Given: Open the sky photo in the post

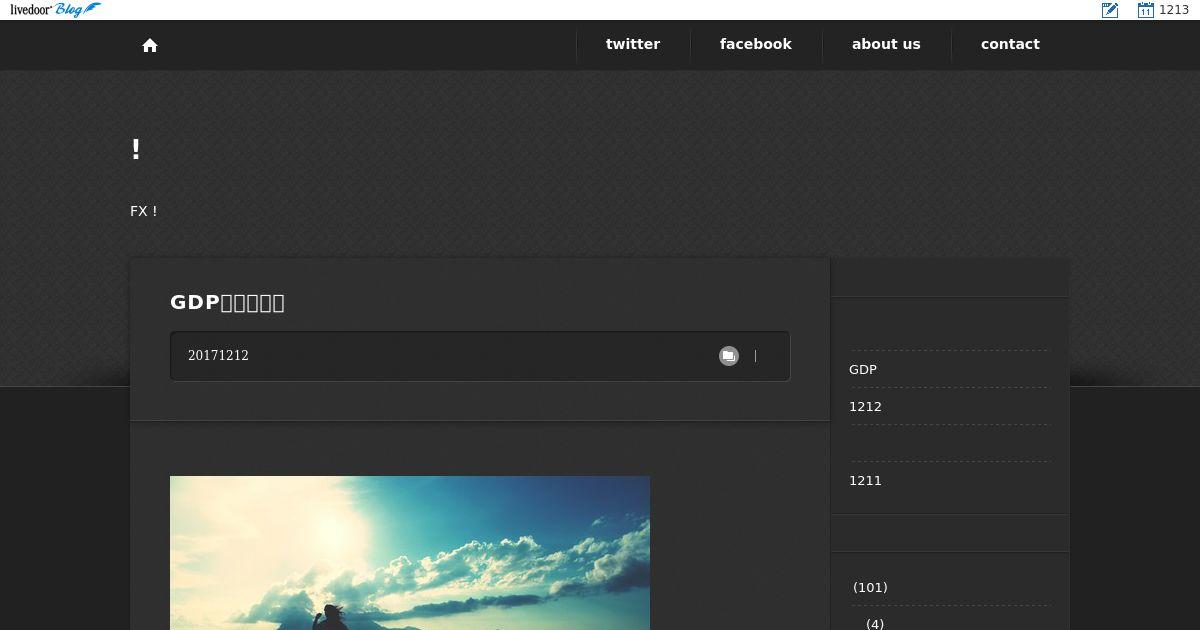Looking at the screenshot, I should (410, 553).
